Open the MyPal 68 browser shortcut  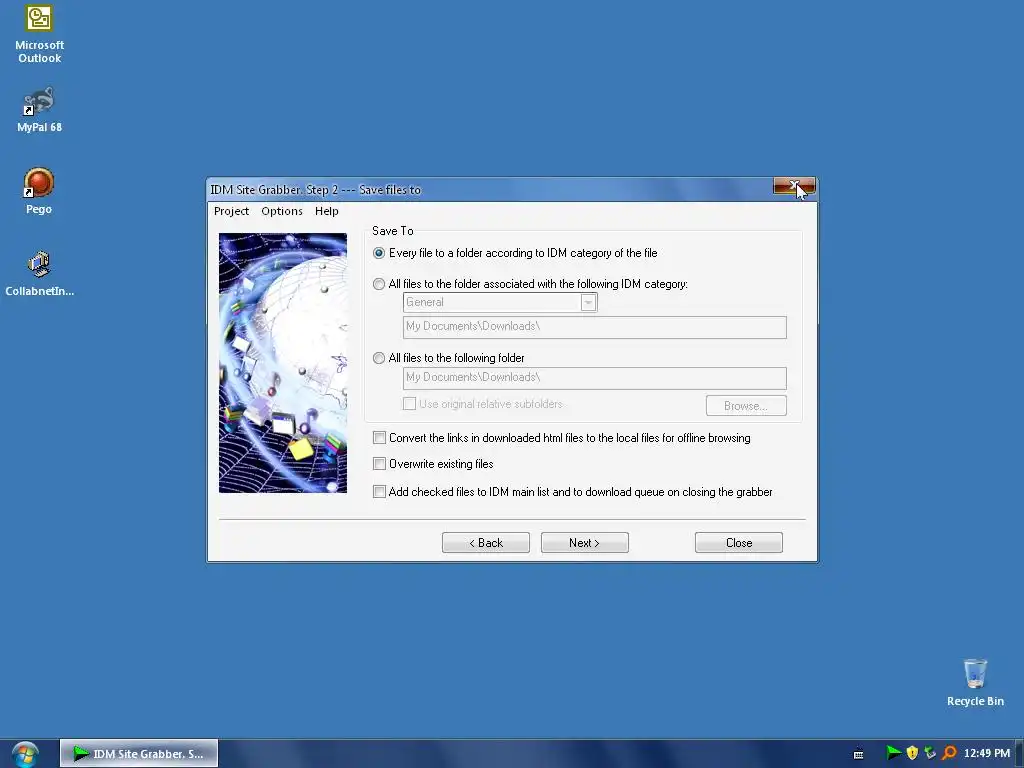tap(39, 110)
